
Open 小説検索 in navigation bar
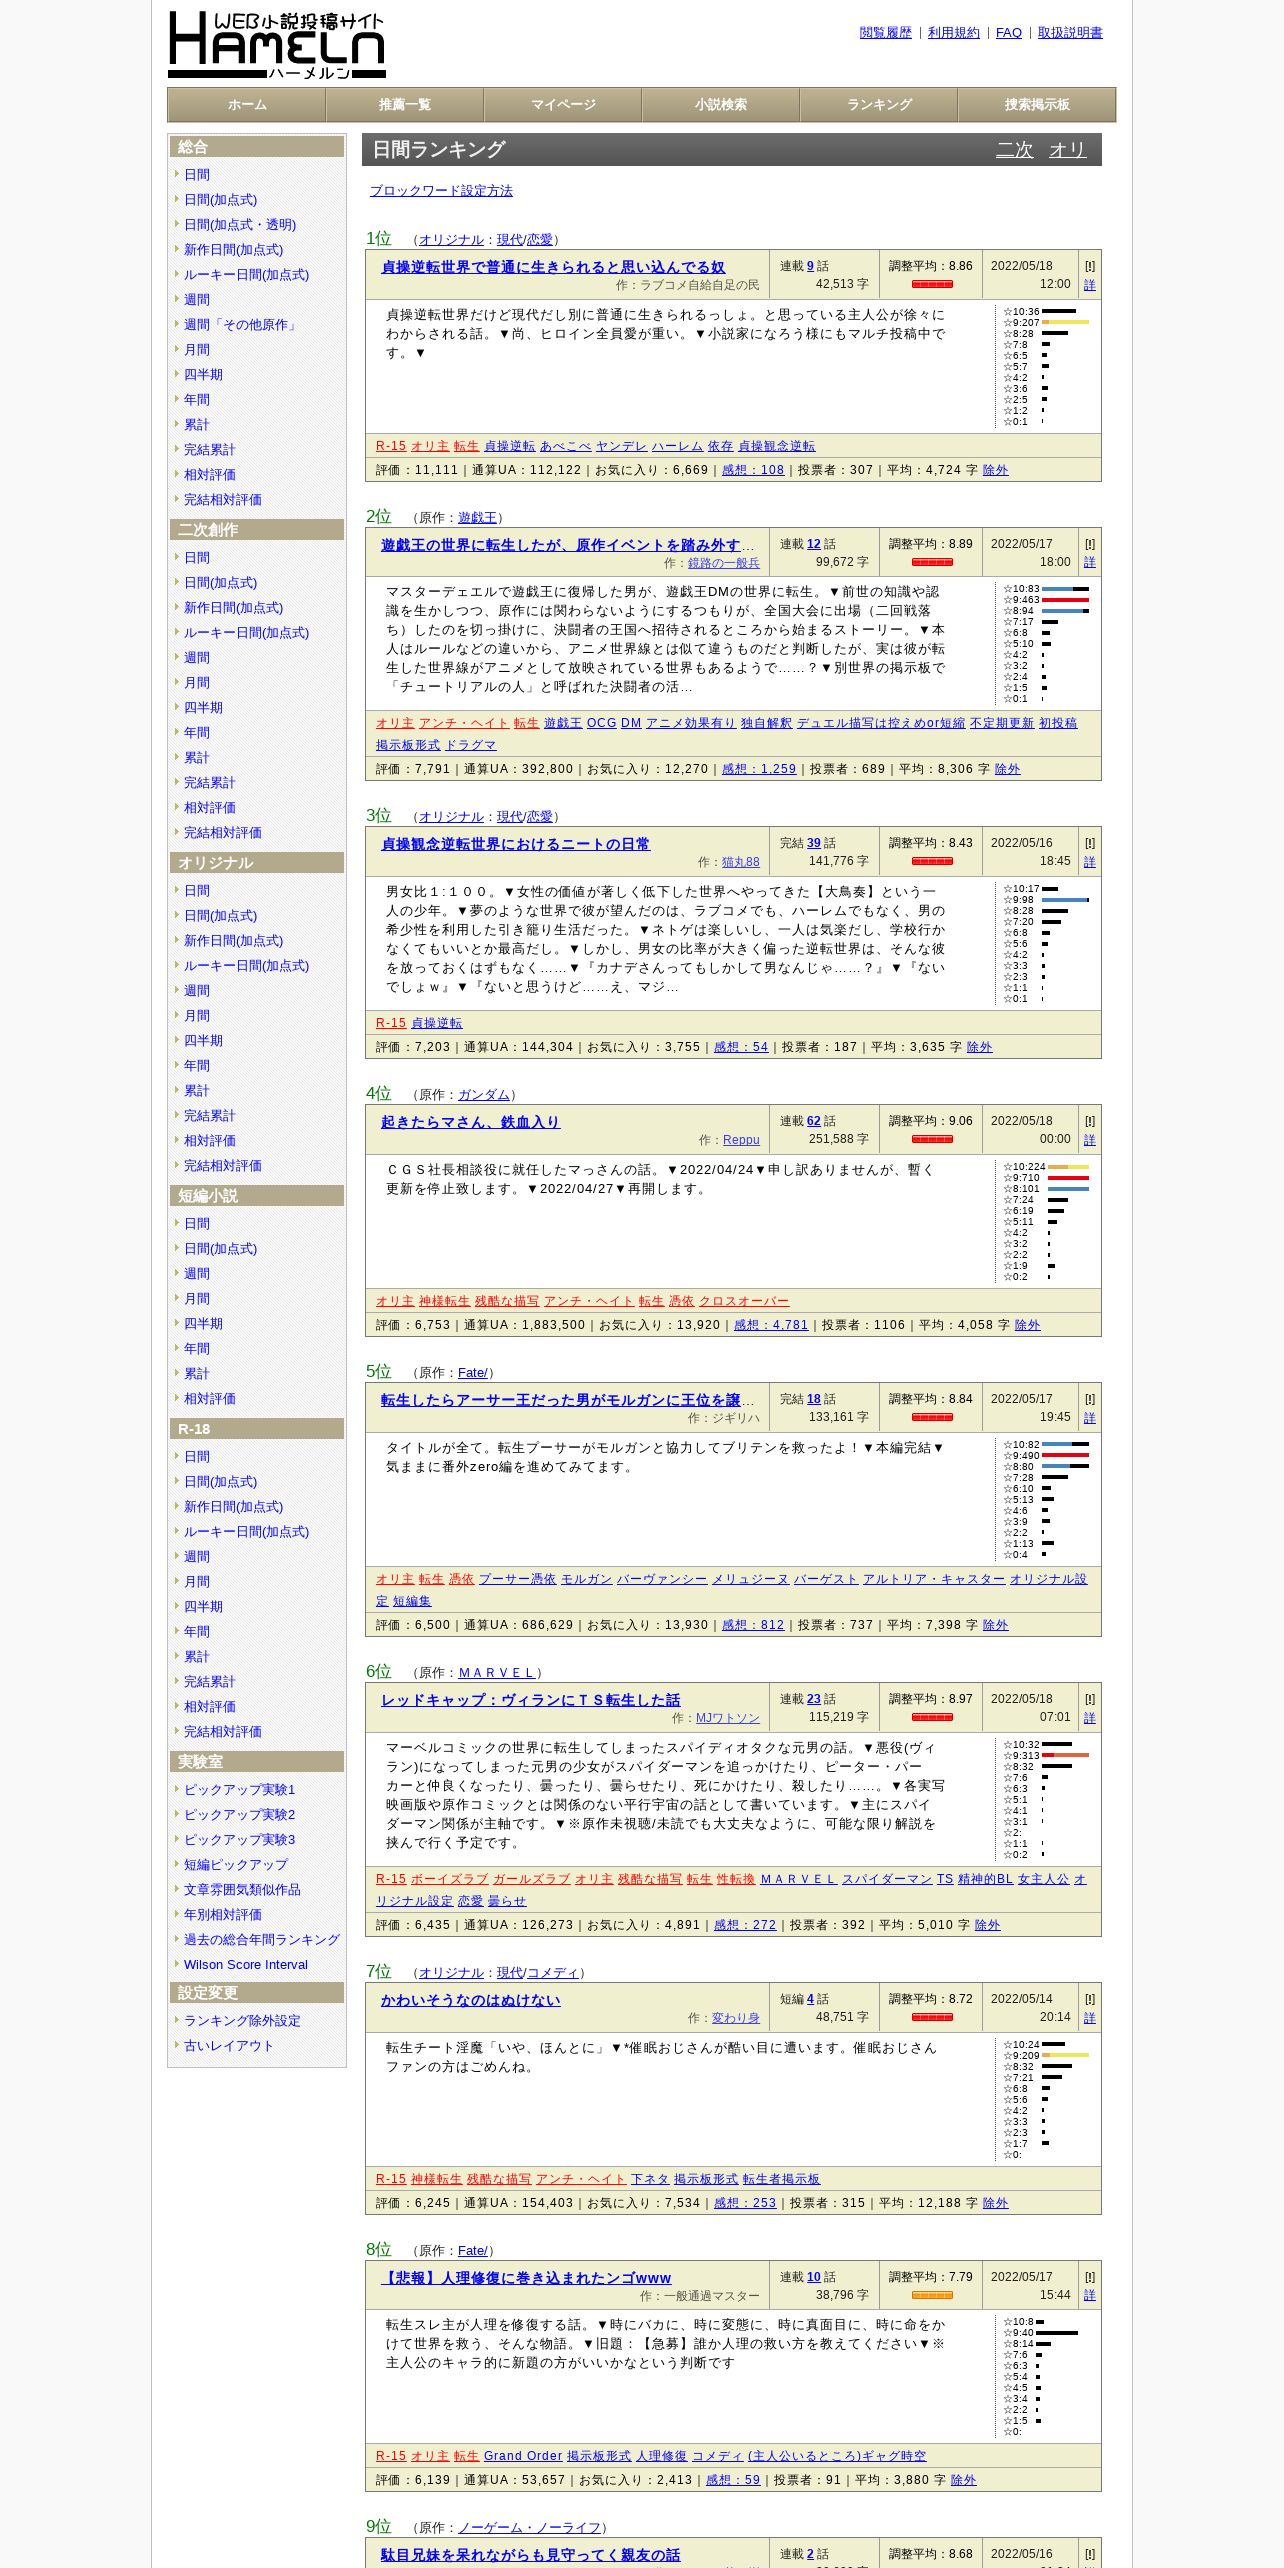pyautogui.click(x=721, y=105)
